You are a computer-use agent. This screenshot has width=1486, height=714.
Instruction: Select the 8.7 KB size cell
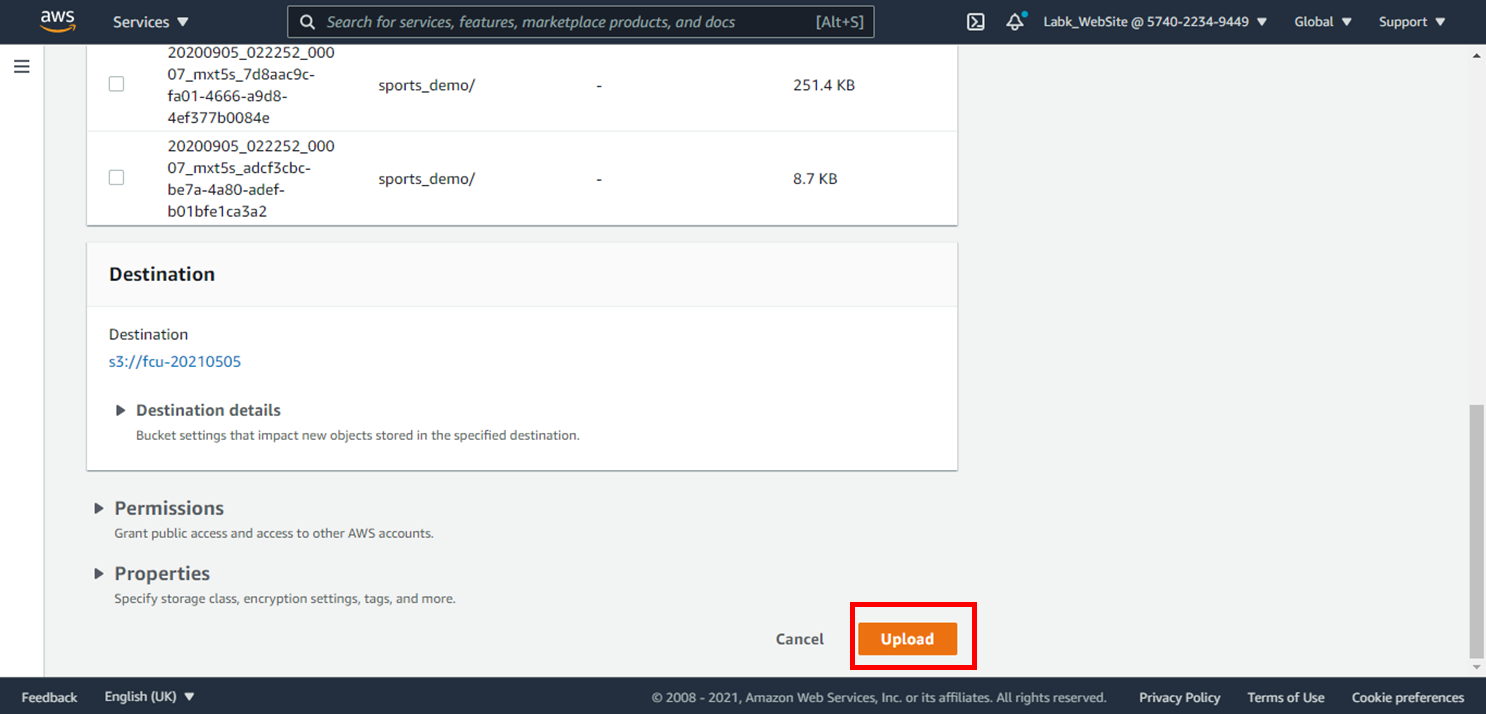(x=815, y=179)
